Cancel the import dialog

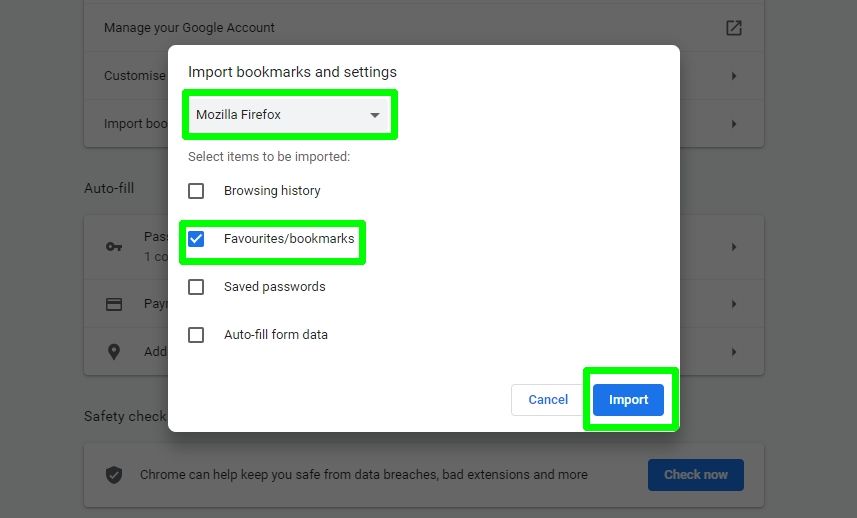click(x=548, y=399)
